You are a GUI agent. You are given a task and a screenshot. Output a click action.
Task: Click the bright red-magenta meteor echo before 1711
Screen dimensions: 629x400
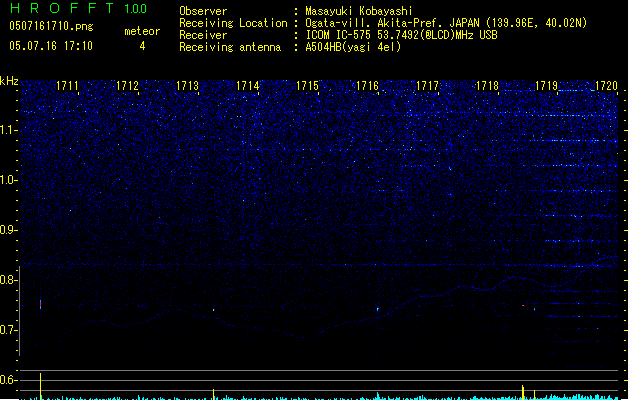pyautogui.click(x=41, y=304)
